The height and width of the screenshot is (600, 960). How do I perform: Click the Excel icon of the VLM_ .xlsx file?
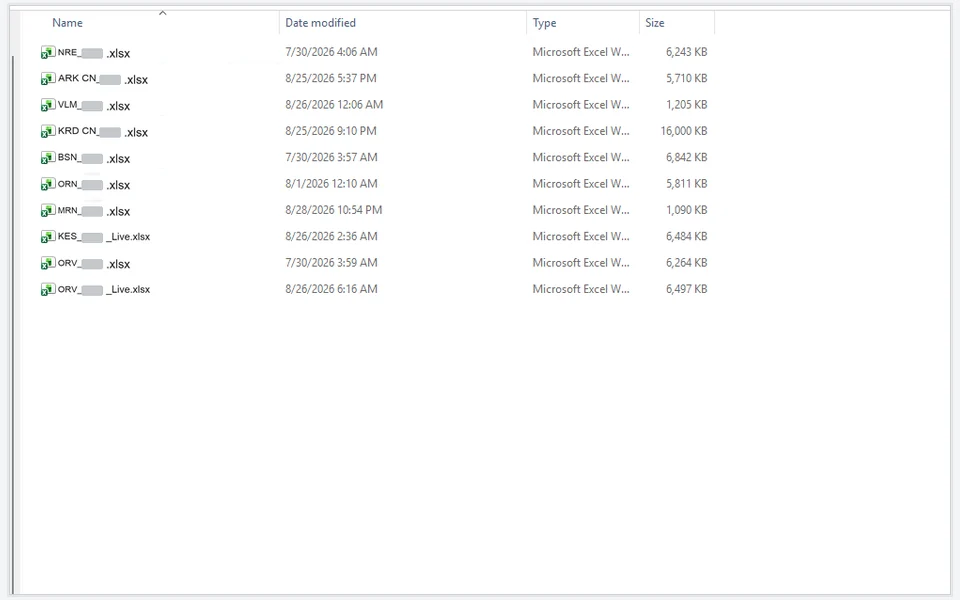click(x=48, y=105)
